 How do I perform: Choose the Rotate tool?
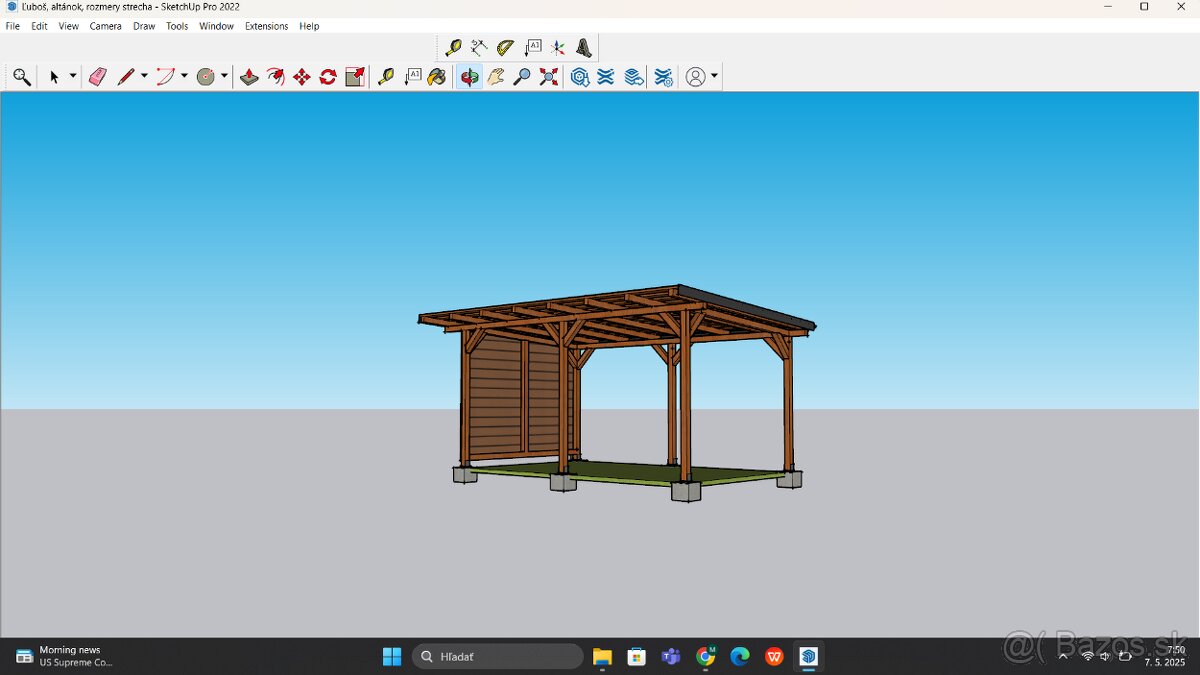coord(328,77)
